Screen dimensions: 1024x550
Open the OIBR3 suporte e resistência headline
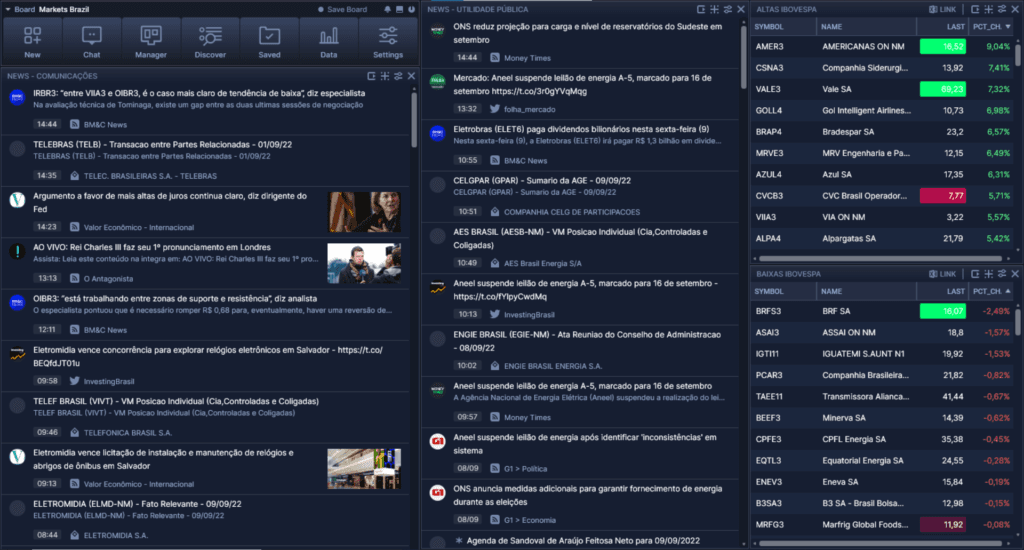pyautogui.click(x=175, y=299)
